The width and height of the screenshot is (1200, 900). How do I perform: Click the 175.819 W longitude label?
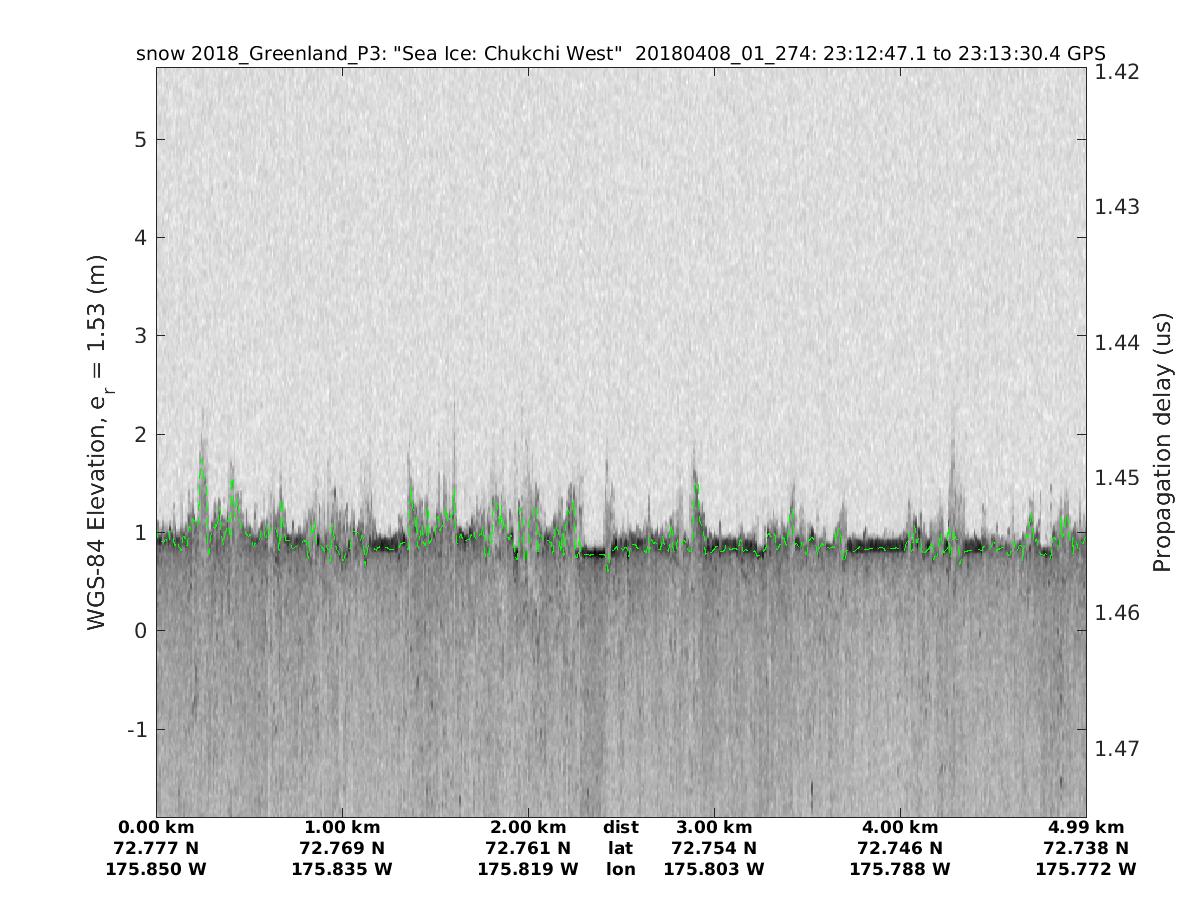(528, 869)
